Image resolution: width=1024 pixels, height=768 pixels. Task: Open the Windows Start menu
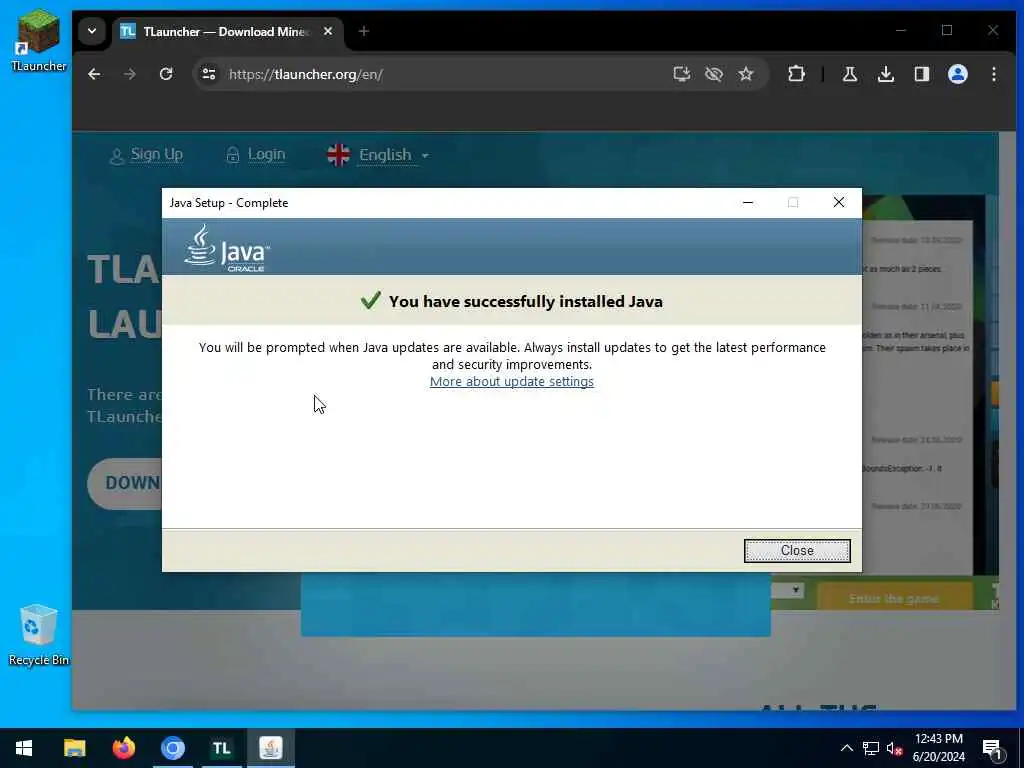pos(24,748)
